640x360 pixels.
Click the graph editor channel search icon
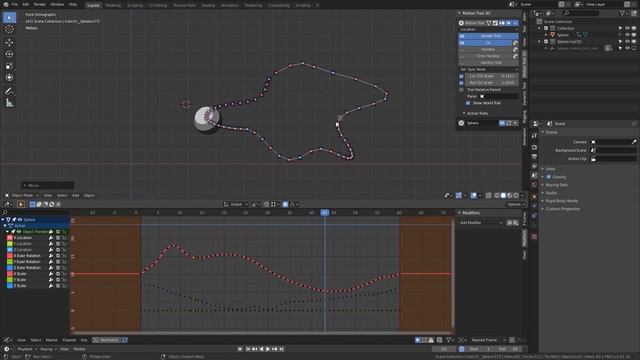tap(5, 212)
